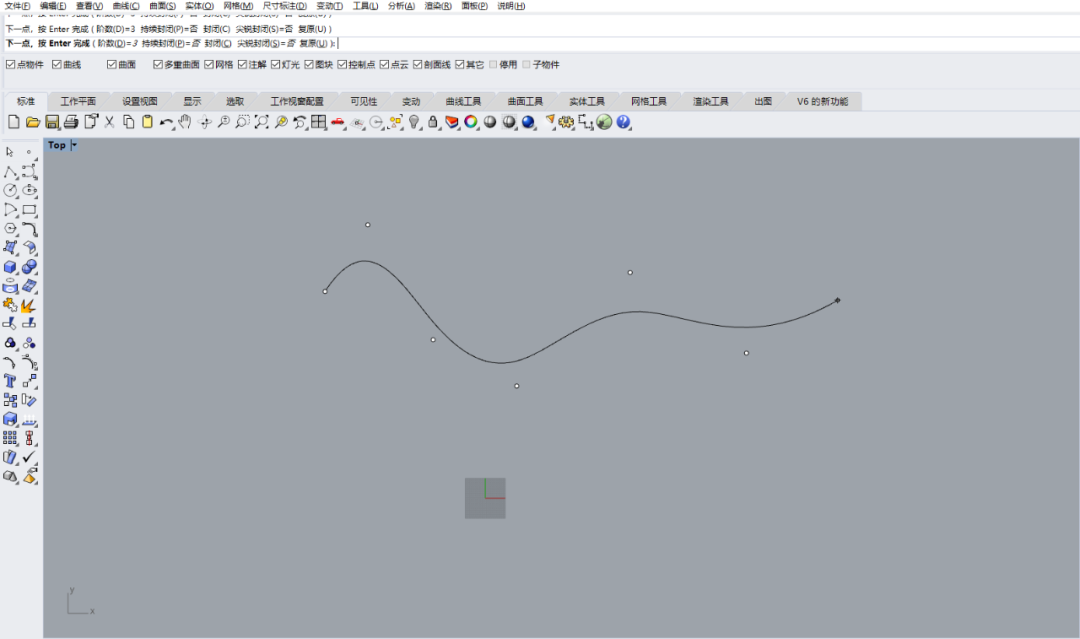The width and height of the screenshot is (1080, 639).
Task: Click the lock objects padlock icon
Action: [x=433, y=122]
